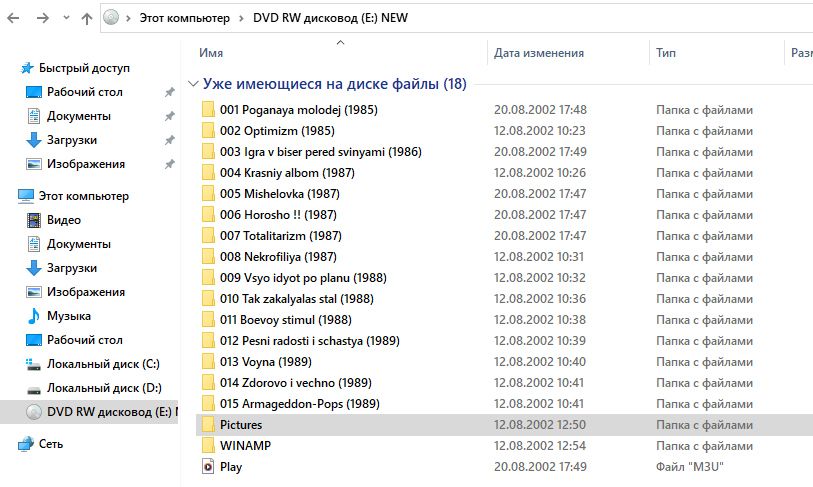Click 'Изображения' under 'Этот компьютер' node
Viewport: 813px width, 487px height.
(x=86, y=292)
